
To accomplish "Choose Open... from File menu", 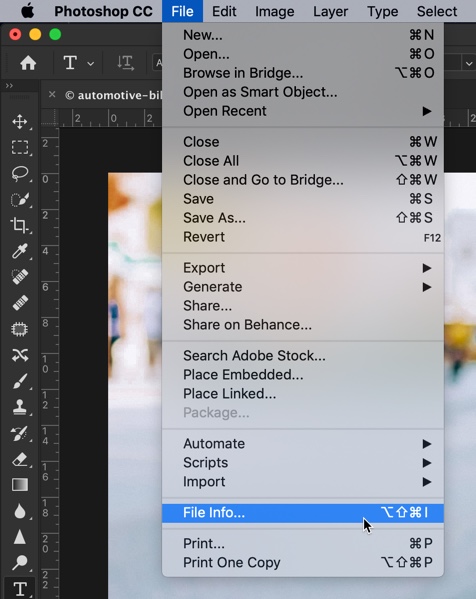I will (303, 54).
